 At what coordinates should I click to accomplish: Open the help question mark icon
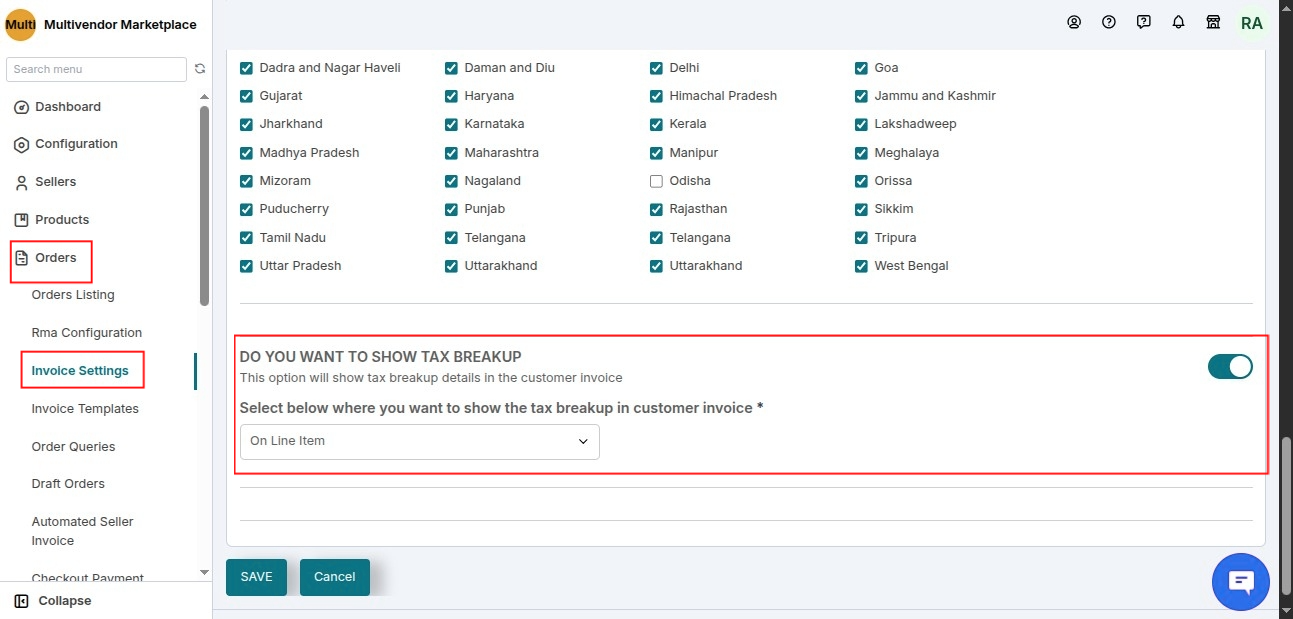pos(1109,22)
